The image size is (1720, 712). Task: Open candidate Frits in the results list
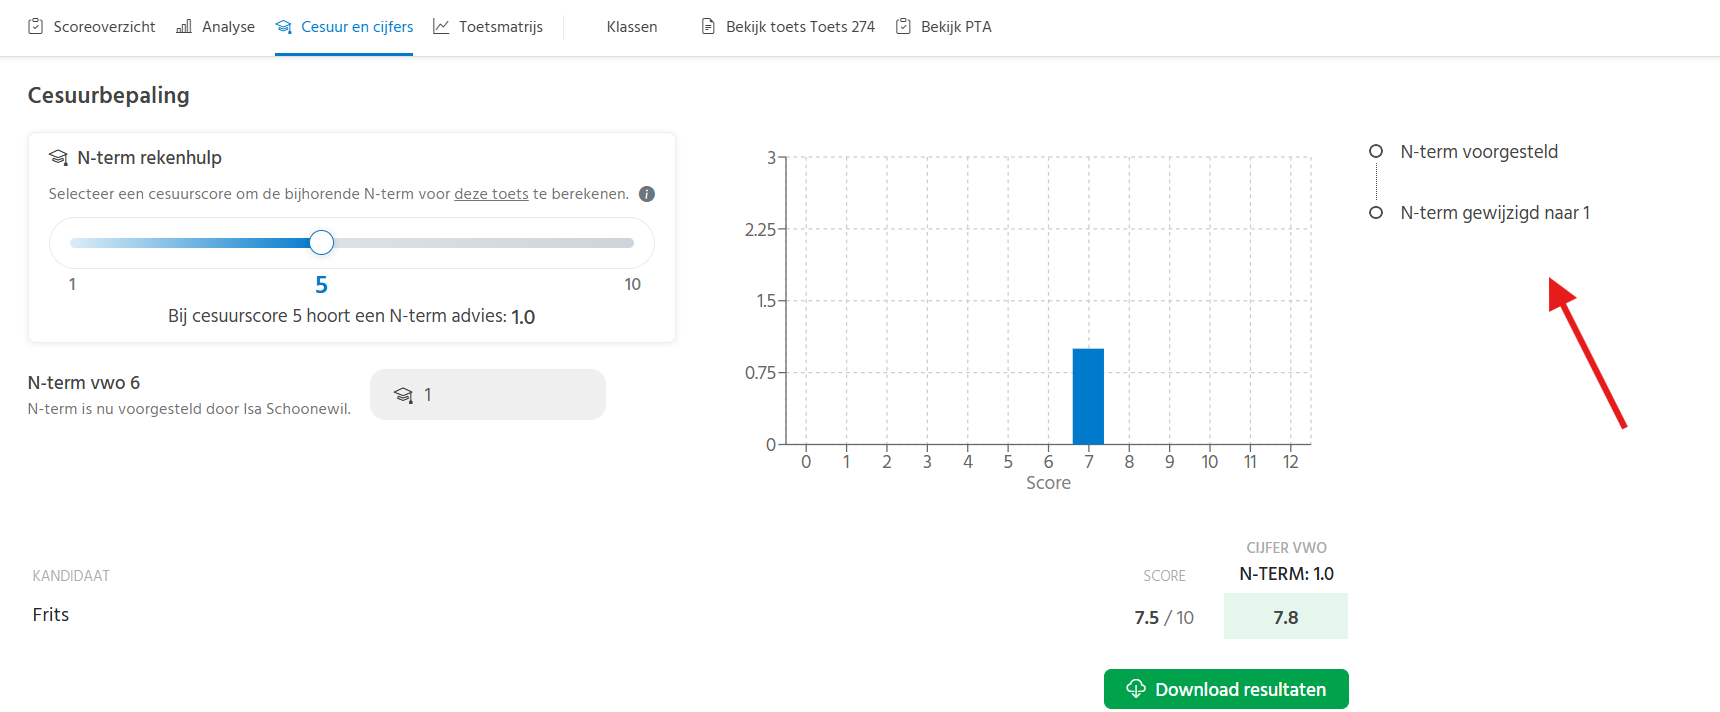click(51, 615)
